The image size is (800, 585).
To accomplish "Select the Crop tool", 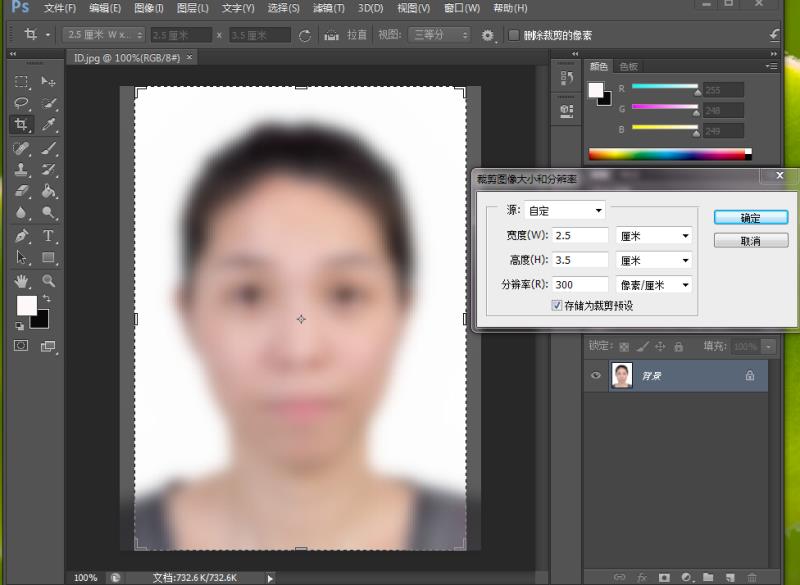I will 22,124.
